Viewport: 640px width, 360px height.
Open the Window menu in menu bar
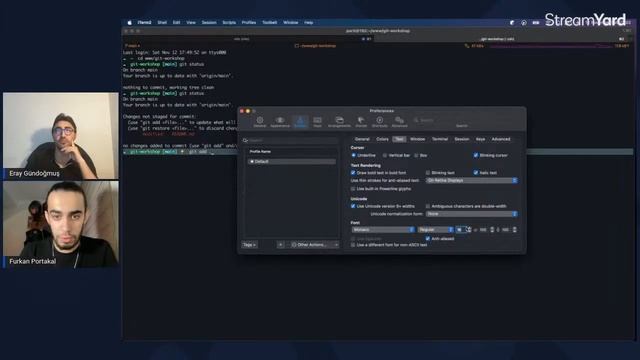pos(291,23)
